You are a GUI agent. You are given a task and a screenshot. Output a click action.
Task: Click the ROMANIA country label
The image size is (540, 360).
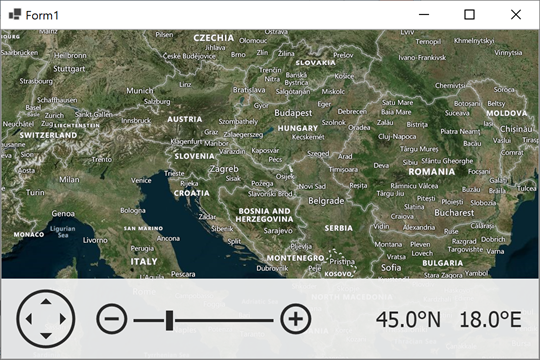[x=432, y=172]
